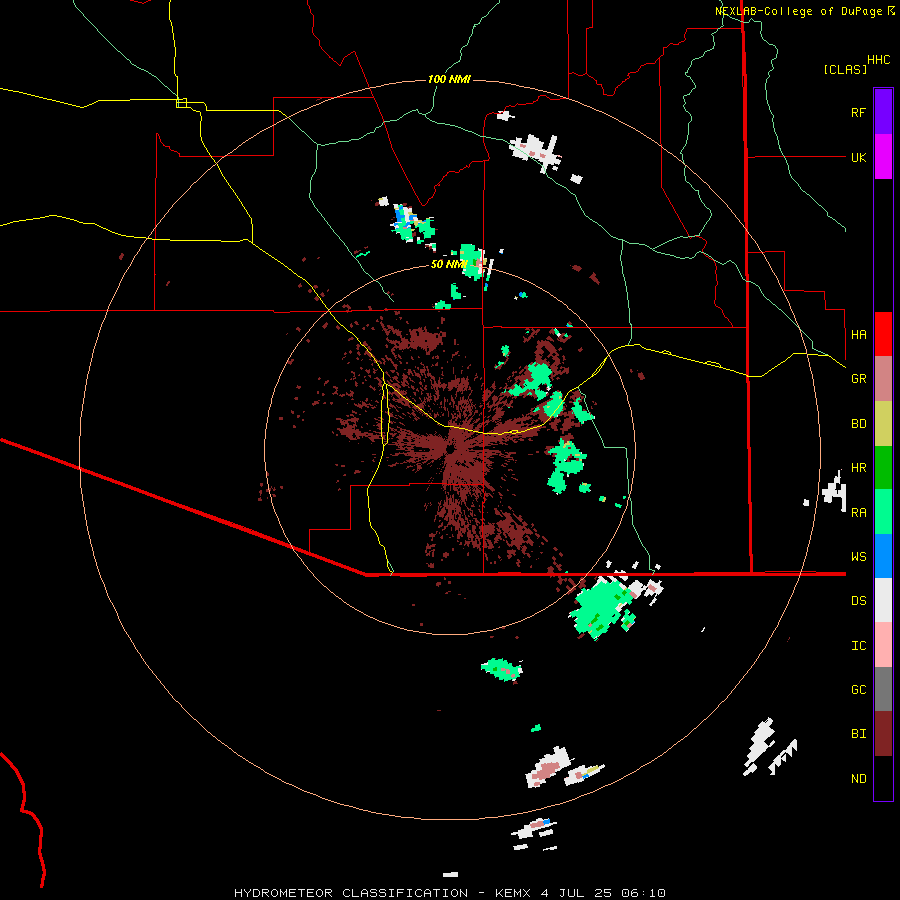The height and width of the screenshot is (900, 900).
Task: Pick the RA rain swatch
Action: click(883, 512)
